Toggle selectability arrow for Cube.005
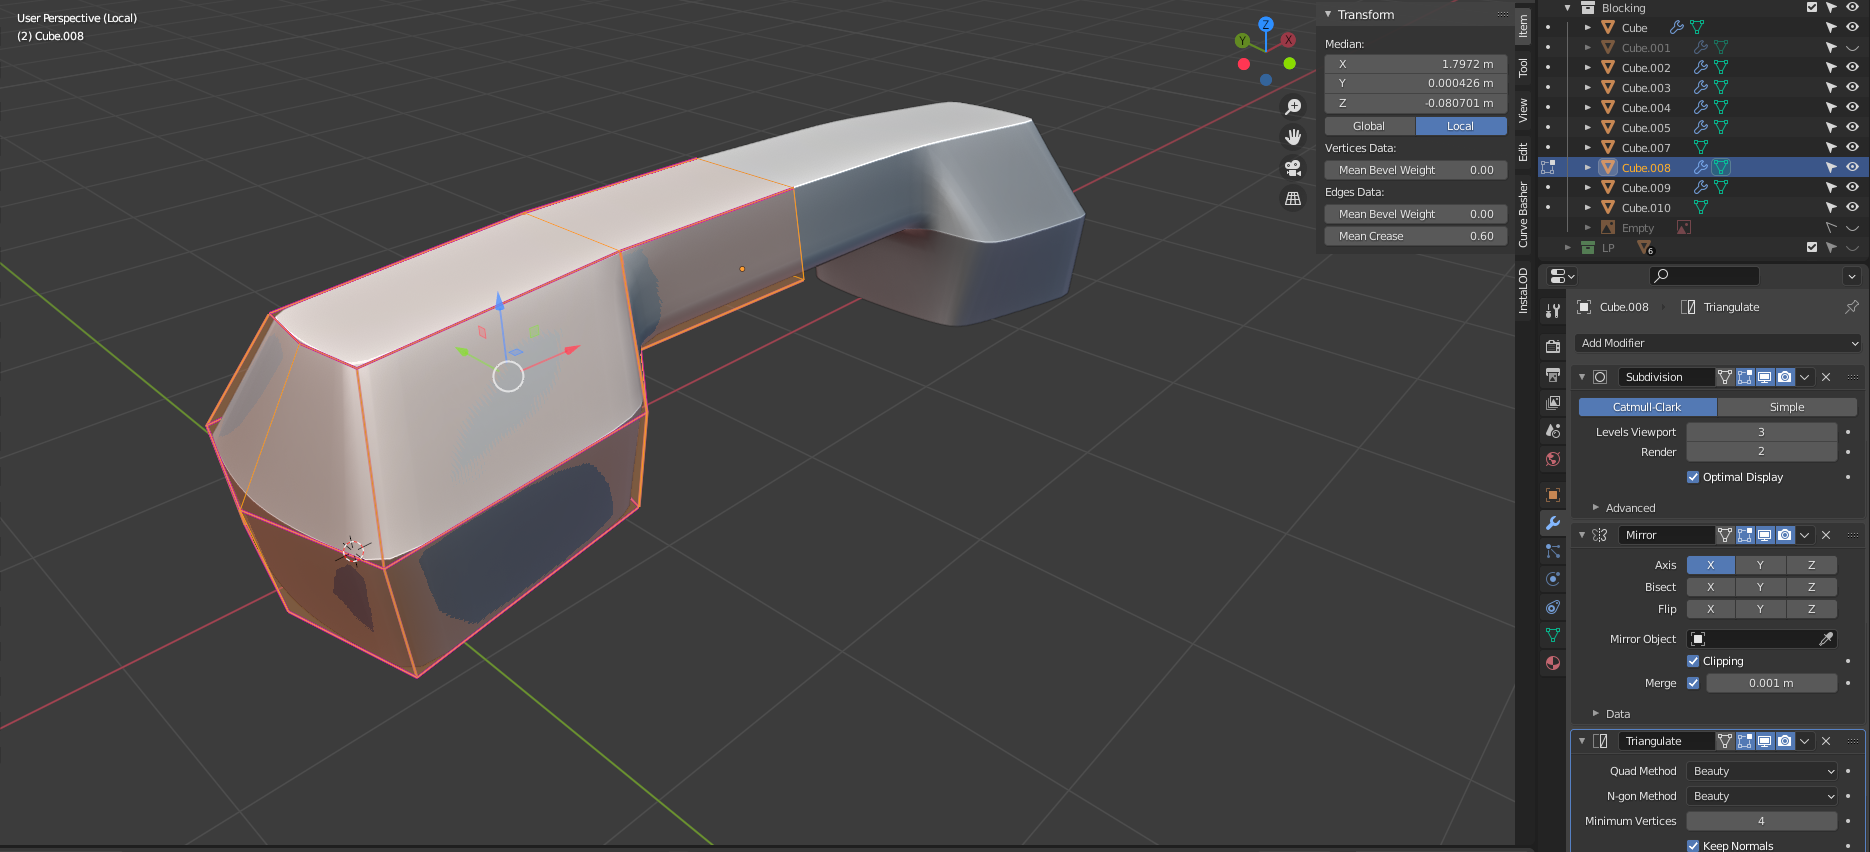 pos(1831,127)
